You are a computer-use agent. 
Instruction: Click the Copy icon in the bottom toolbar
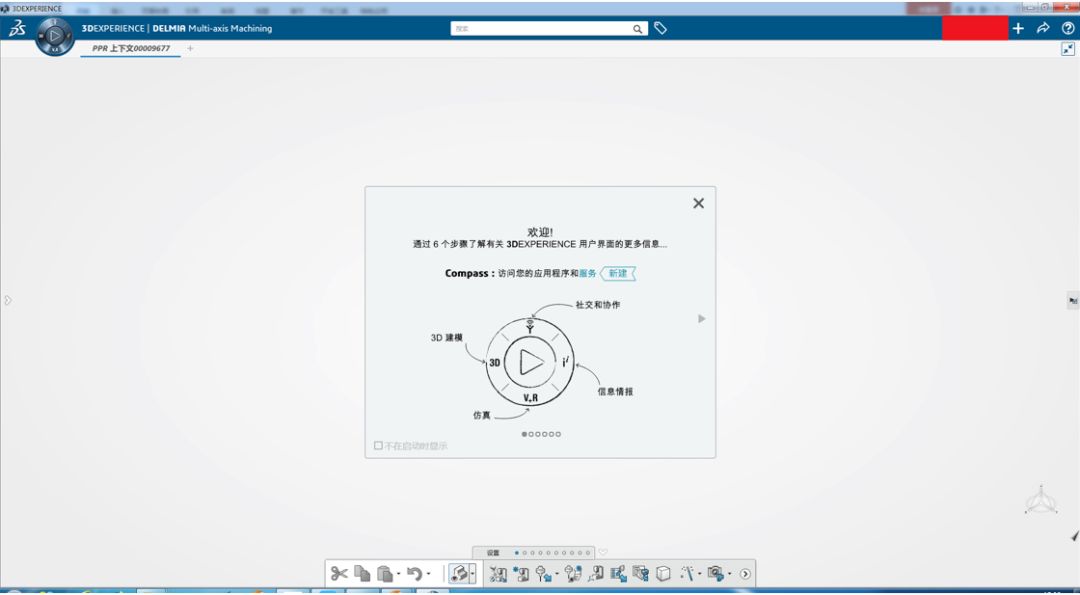[362, 573]
